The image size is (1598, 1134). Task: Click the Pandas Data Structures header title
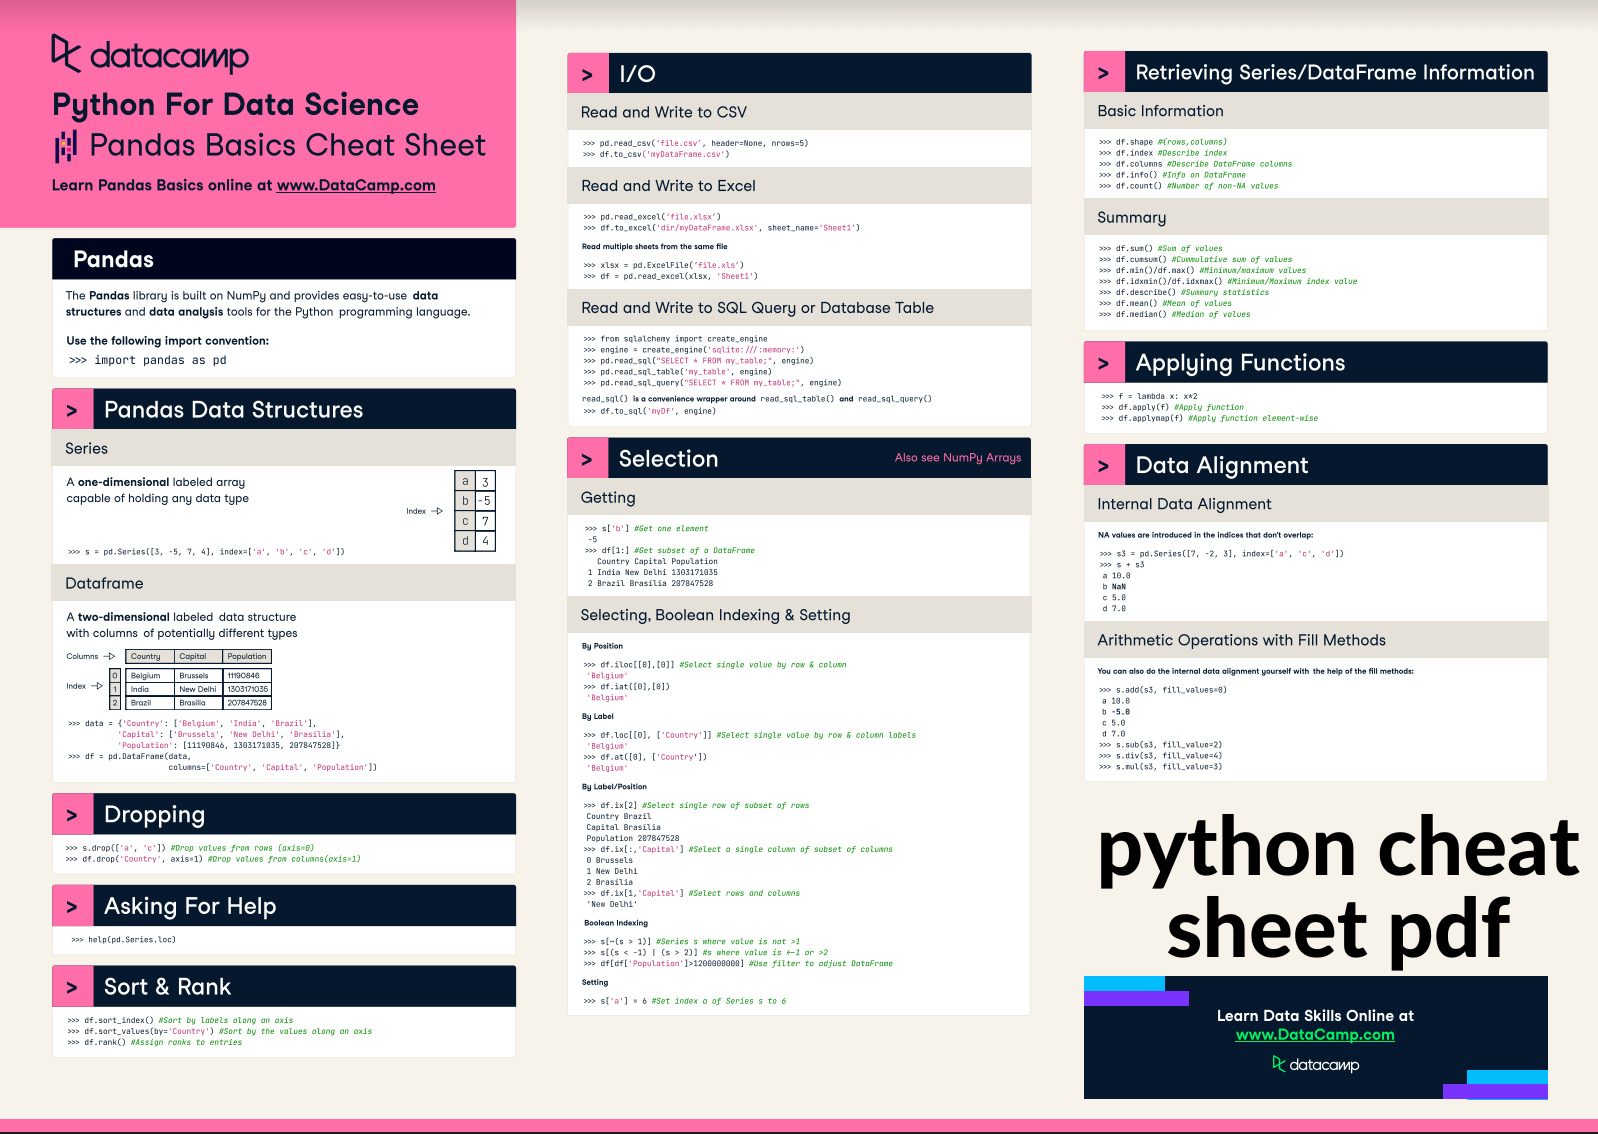[233, 410]
